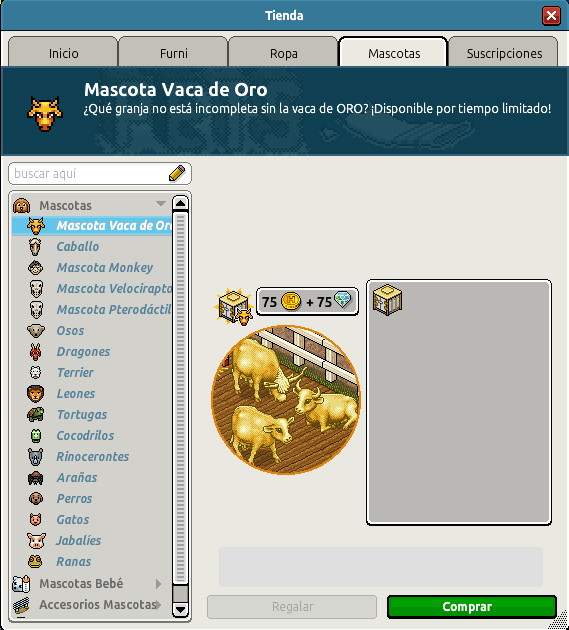Expand the Accesorios Mascotas category
Viewport: 569px width, 630px height.
tap(158, 605)
